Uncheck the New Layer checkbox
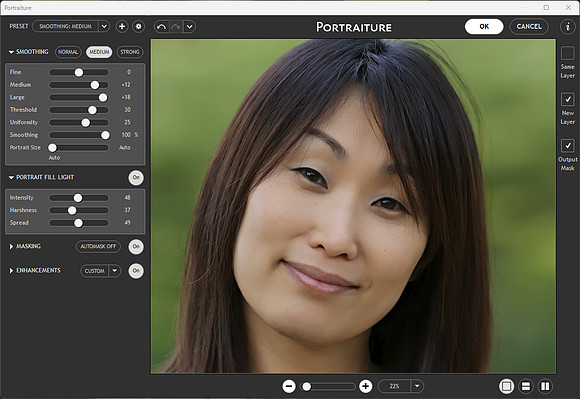 click(567, 99)
